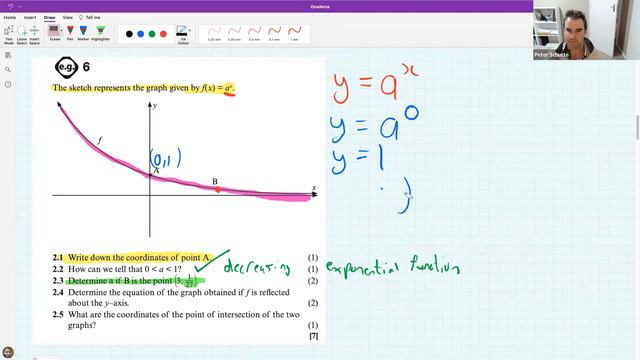The height and width of the screenshot is (360, 640).
Task: Select the Pen tool
Action: point(70,33)
